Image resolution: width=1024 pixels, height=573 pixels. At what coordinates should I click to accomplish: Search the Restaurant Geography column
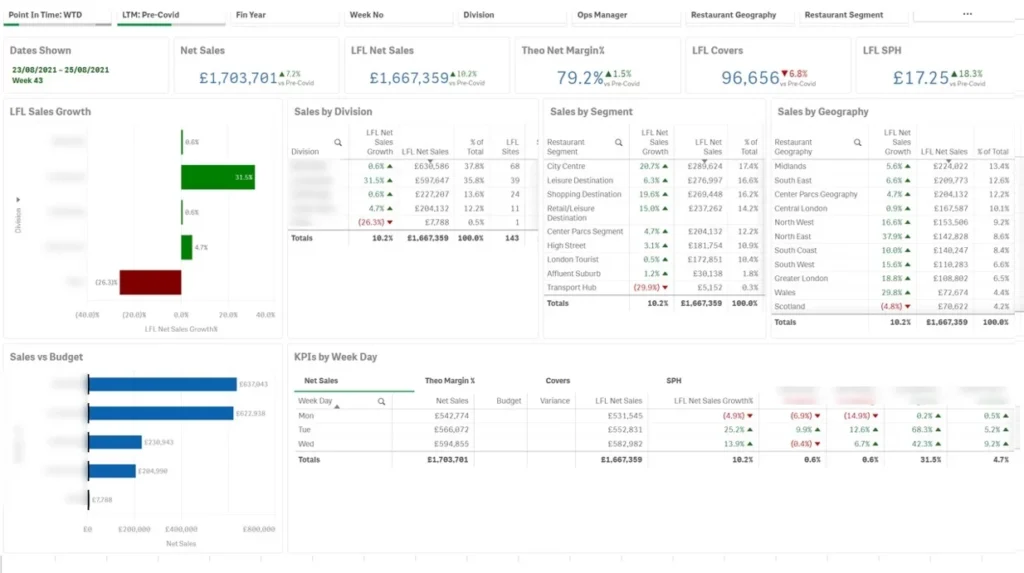click(x=857, y=142)
